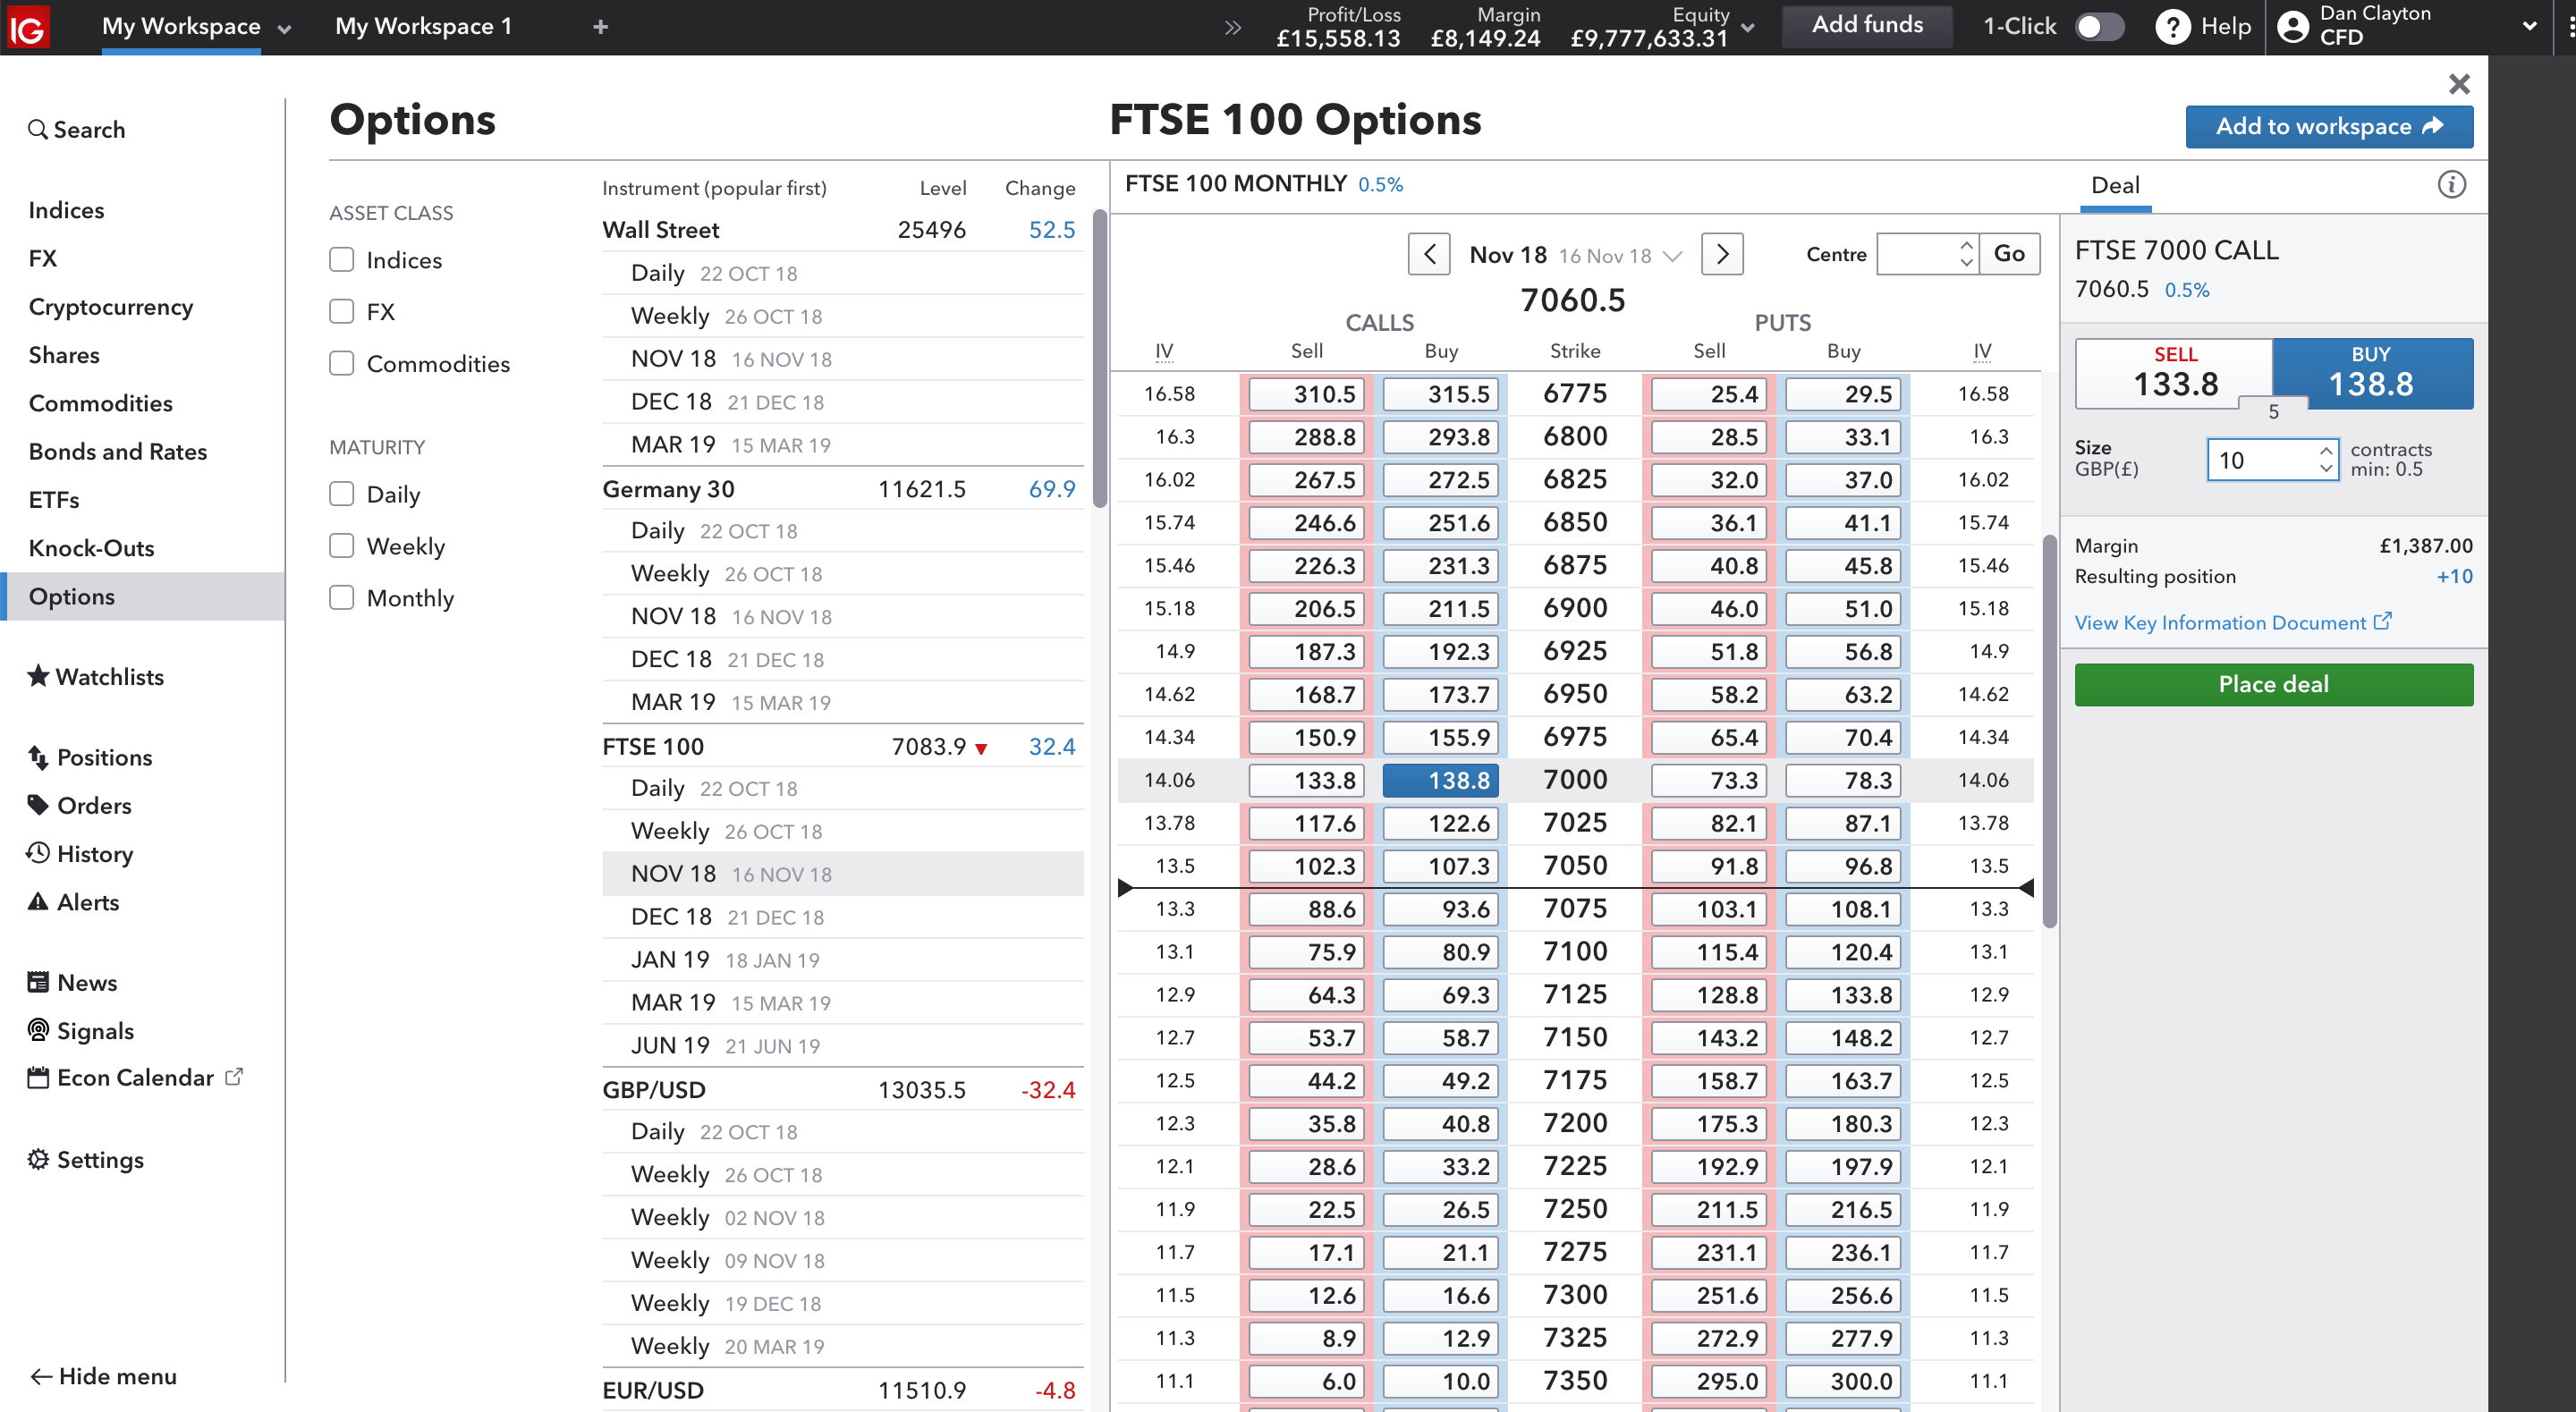The width and height of the screenshot is (2576, 1412).
Task: Click the Search magnifier in sidebar
Action: (38, 130)
